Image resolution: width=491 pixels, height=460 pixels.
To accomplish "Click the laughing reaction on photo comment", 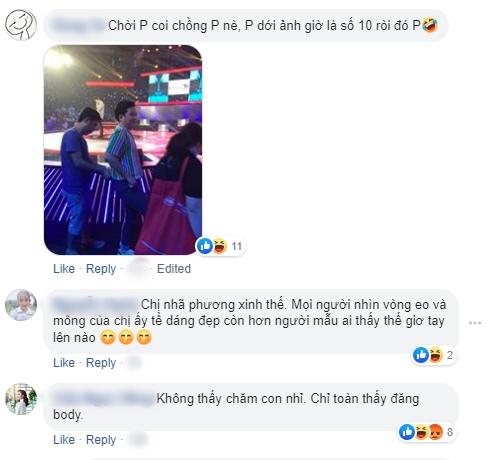I will pyautogui.click(x=219, y=246).
